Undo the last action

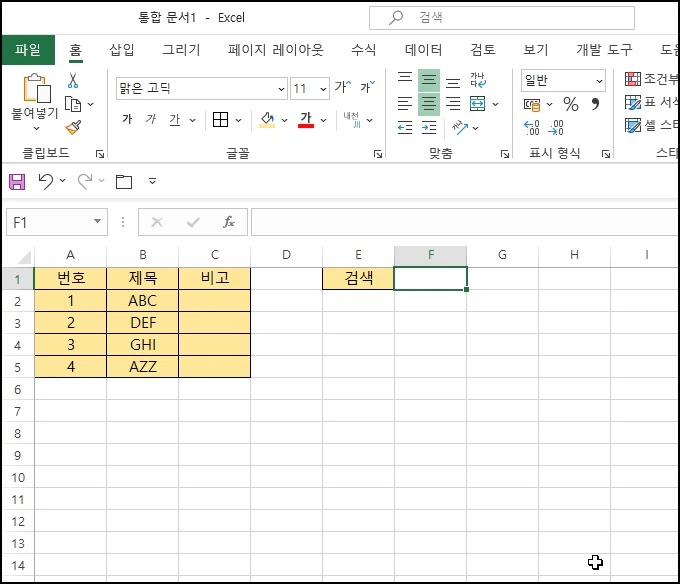(x=46, y=181)
